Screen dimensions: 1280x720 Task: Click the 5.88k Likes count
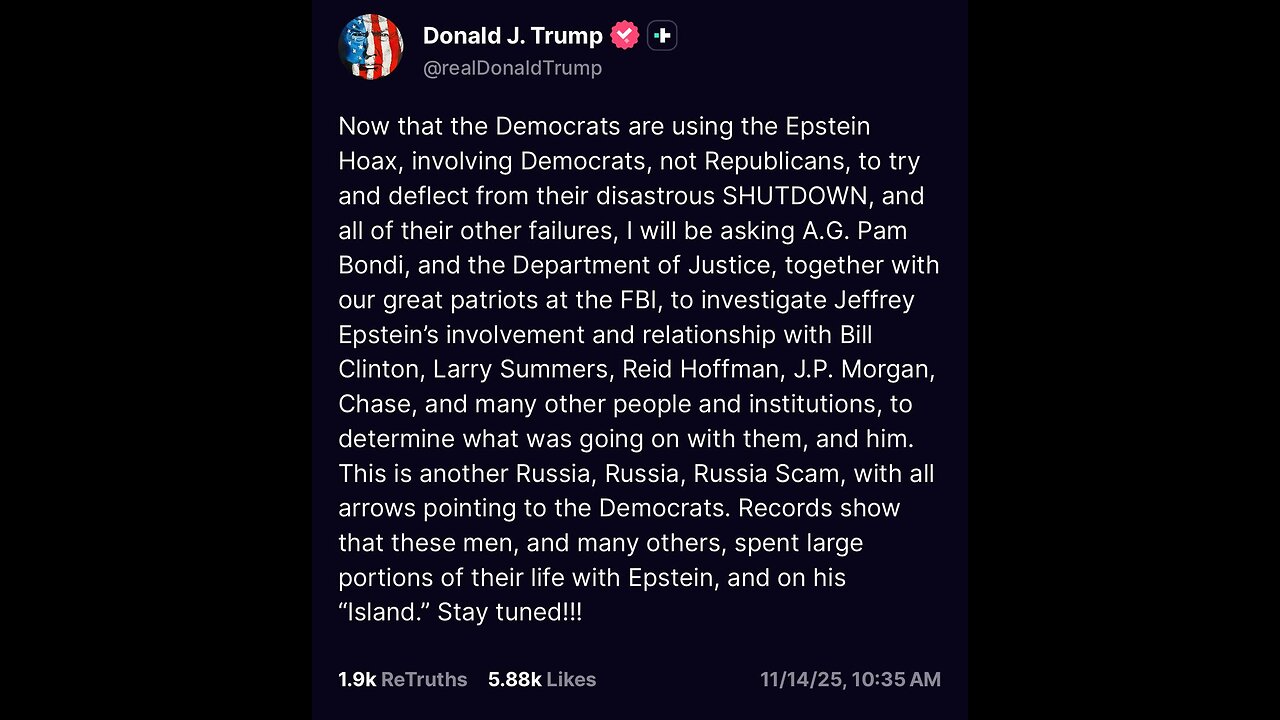pyautogui.click(x=541, y=679)
